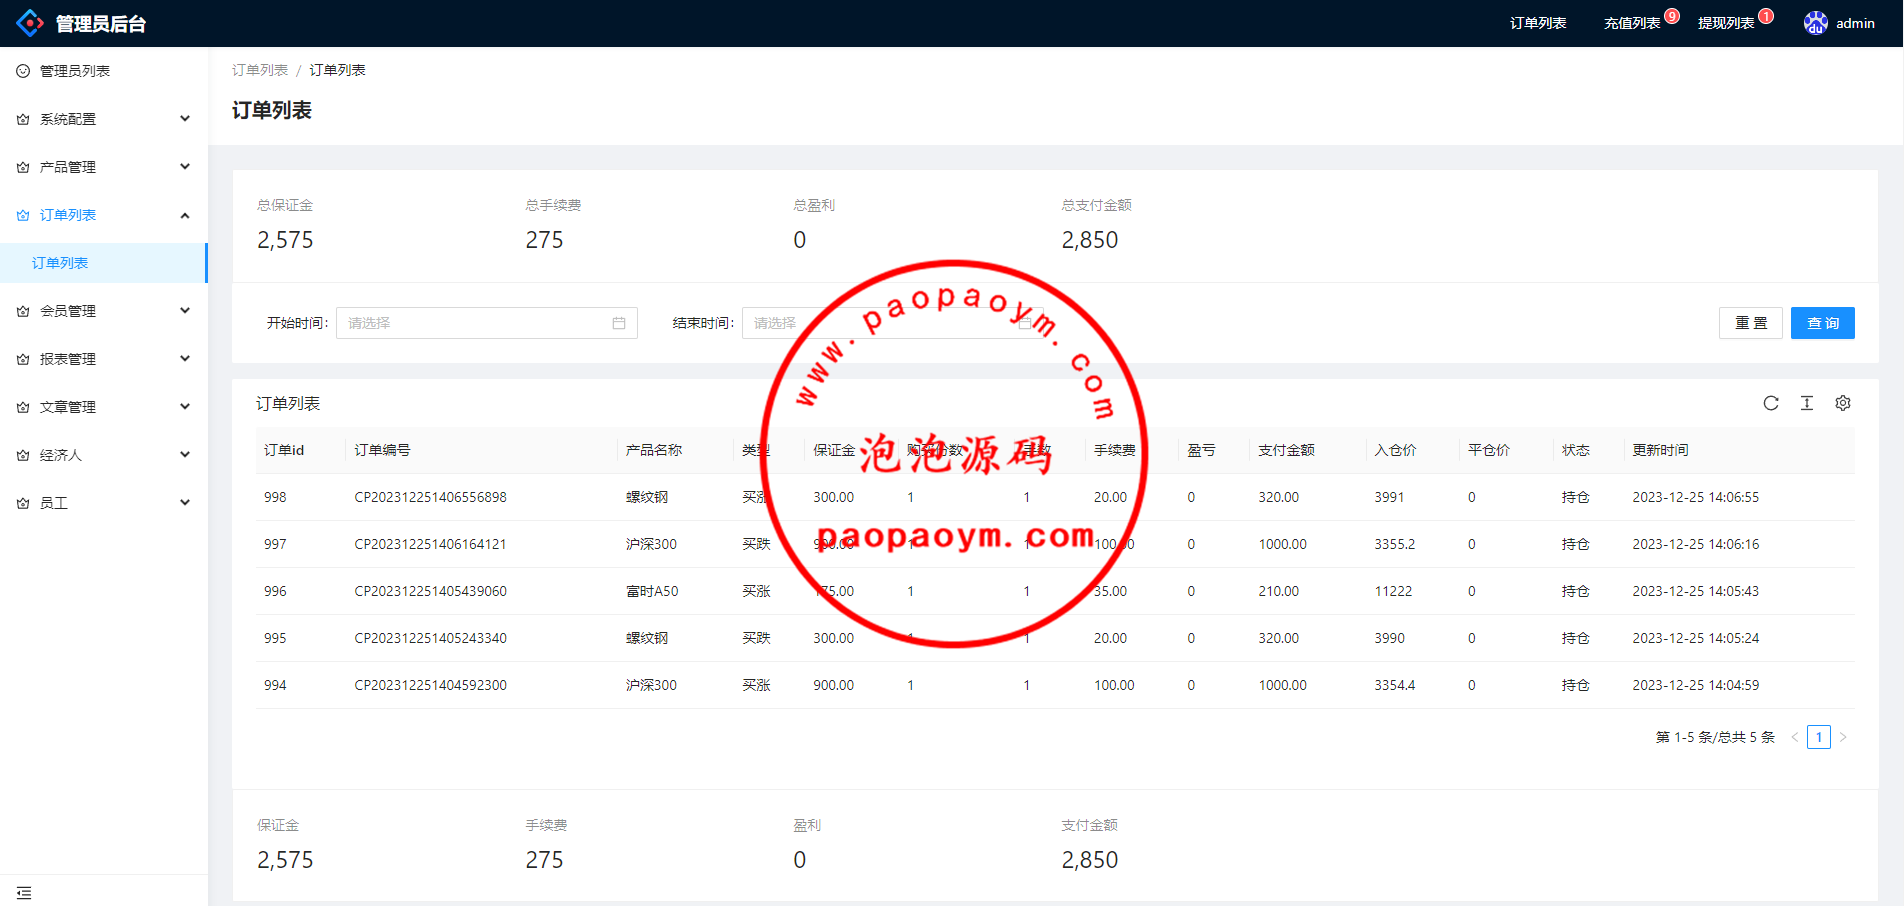
Task: Click the next page arrow
Action: (1843, 737)
